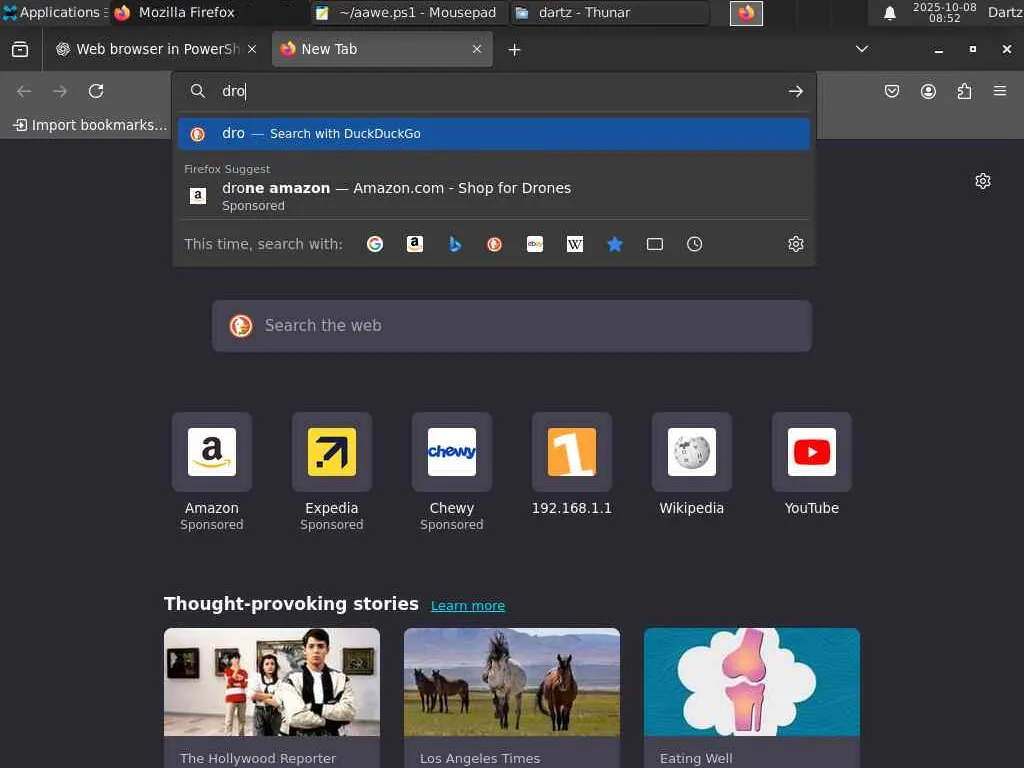This screenshot has width=1024, height=768.
Task: Open The Hollywood Reporter story card
Action: tap(272, 697)
